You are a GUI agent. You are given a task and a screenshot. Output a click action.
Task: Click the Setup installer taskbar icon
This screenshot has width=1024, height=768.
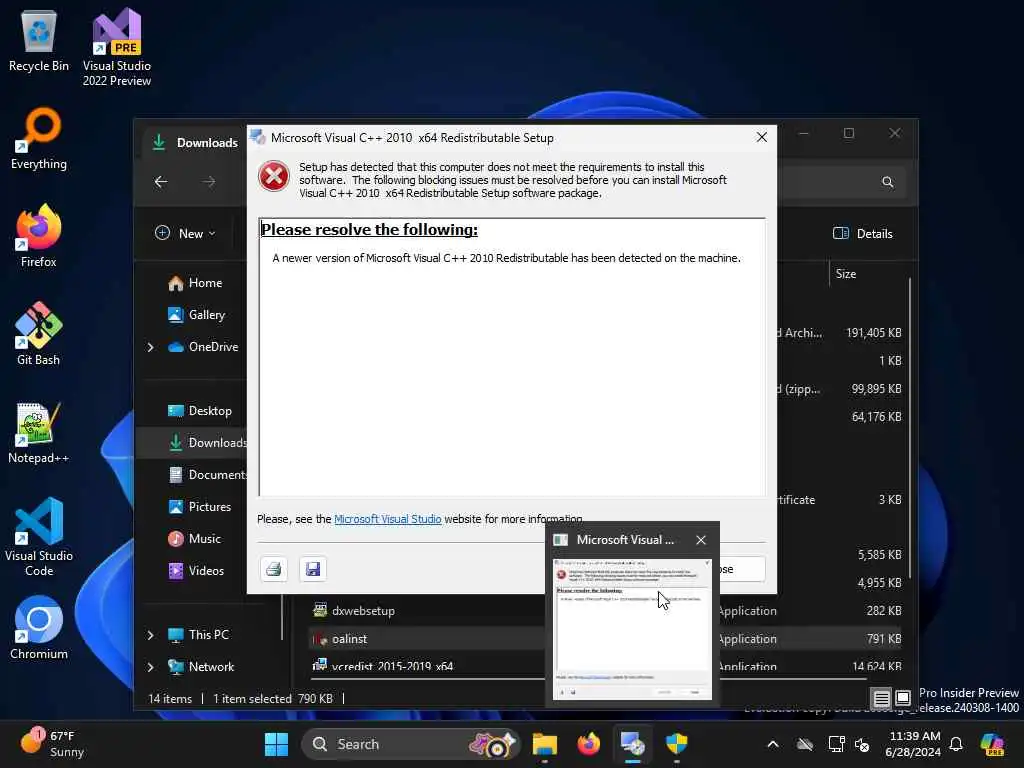pos(632,744)
